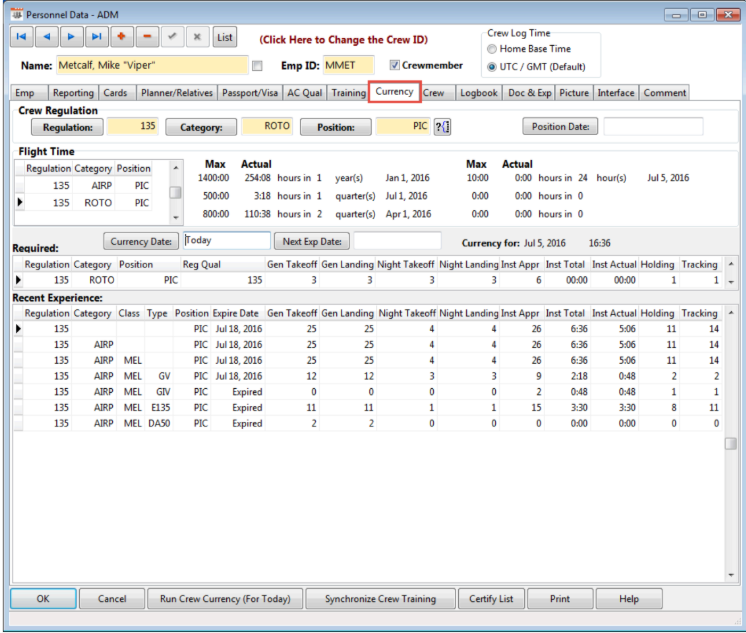Click the position help question-mark icon
The image size is (746, 633).
[443, 127]
